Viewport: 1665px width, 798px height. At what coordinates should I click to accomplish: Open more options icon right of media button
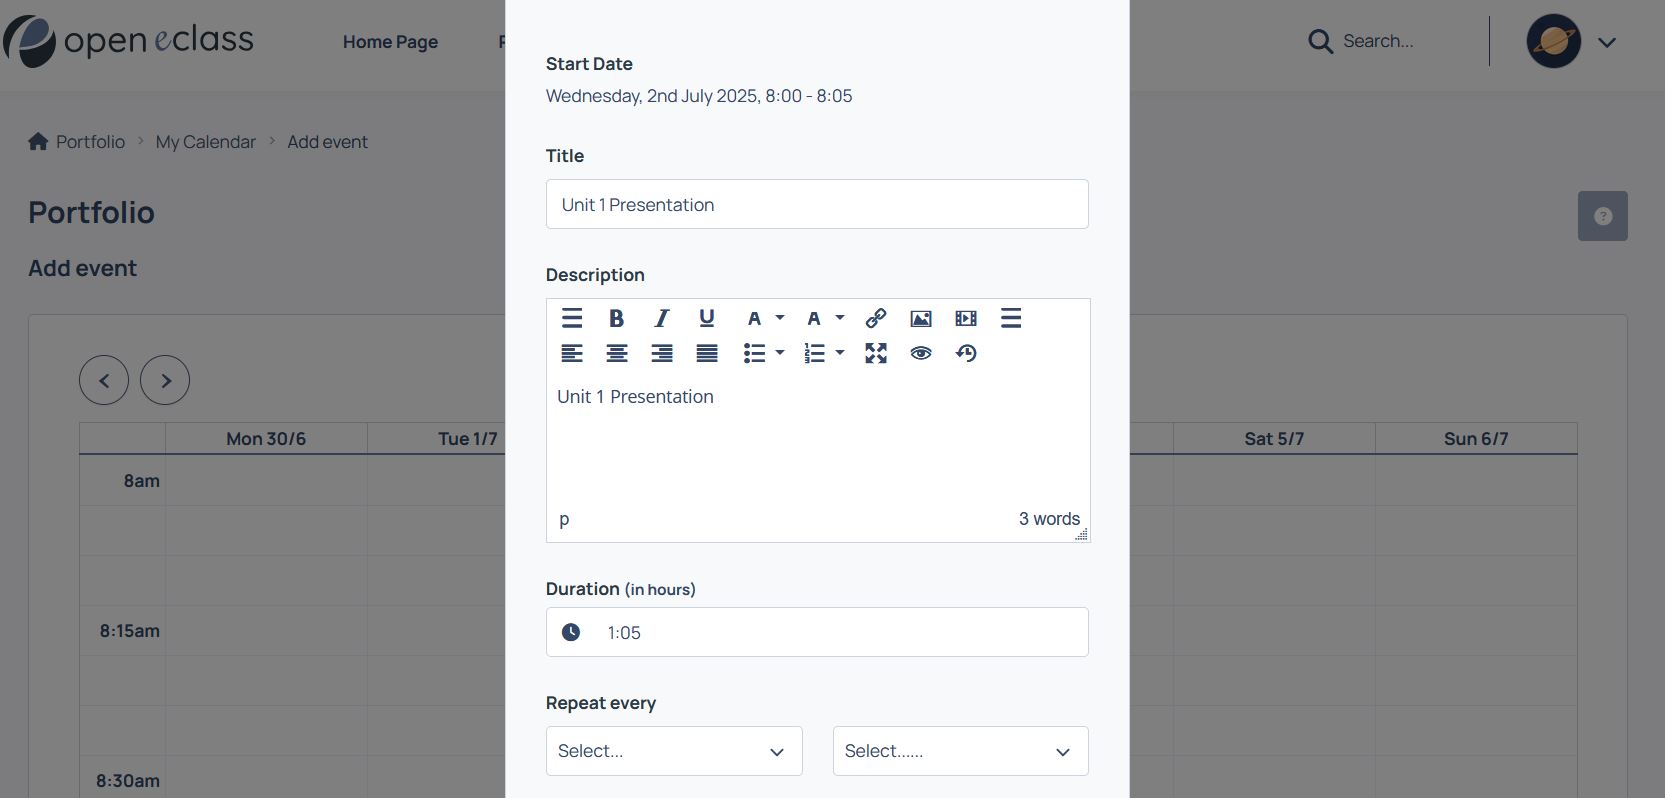[x=1011, y=318]
